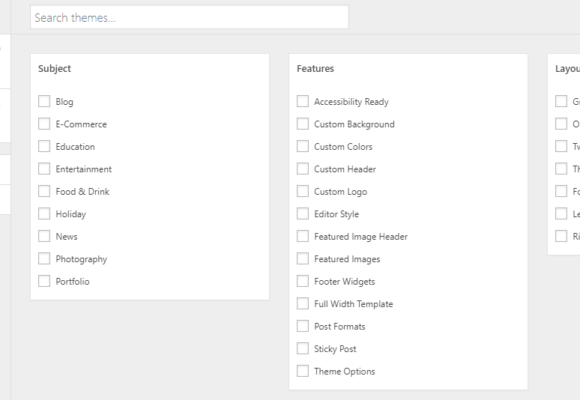Tick the Photography subject checkbox
Screen dimensions: 580x400
(x=44, y=259)
